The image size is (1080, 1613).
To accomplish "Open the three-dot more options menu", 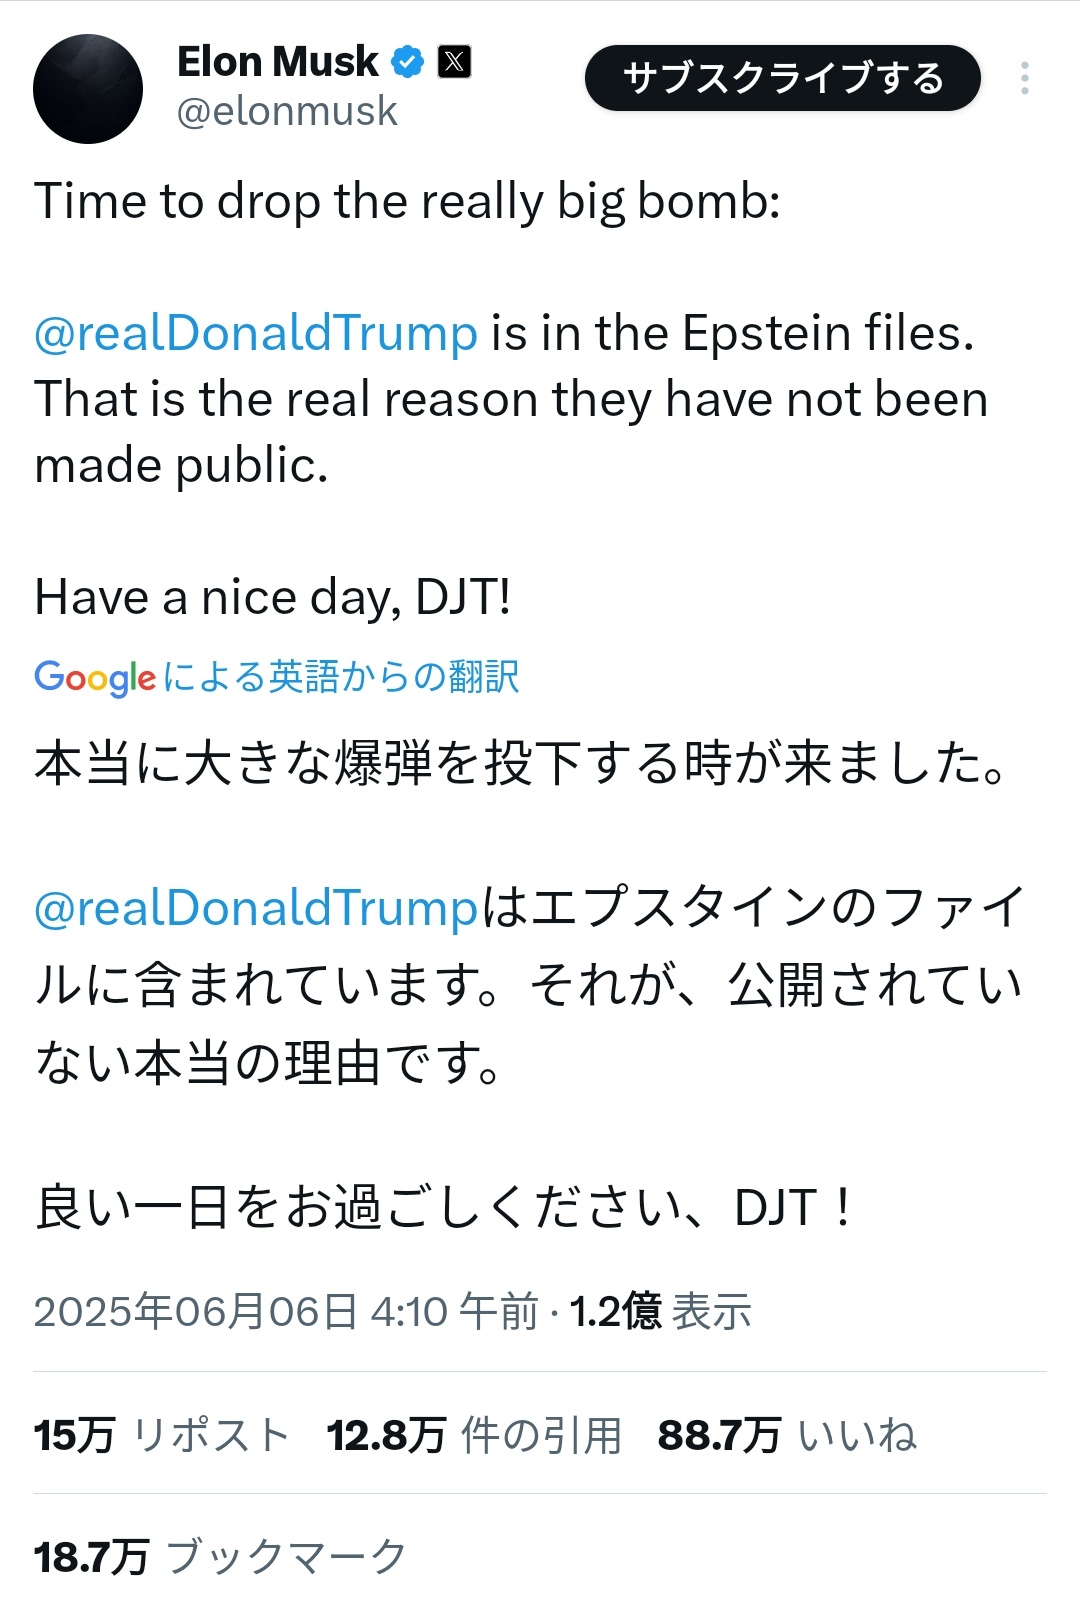I will (1024, 78).
